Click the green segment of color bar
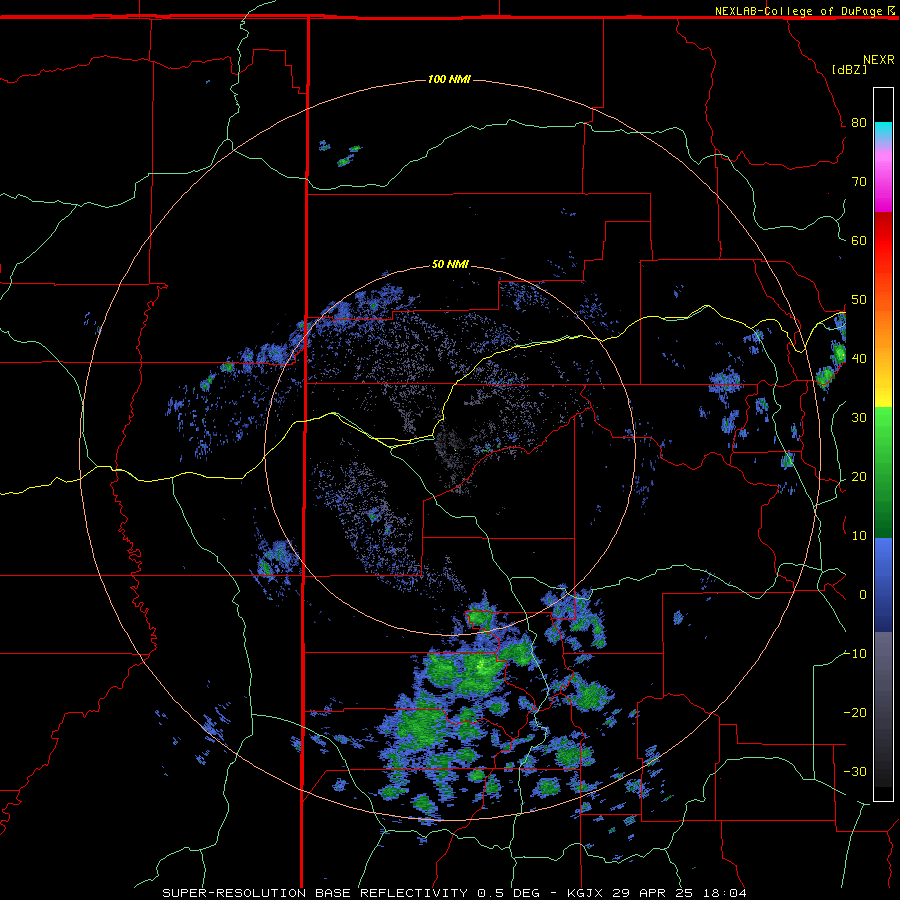Screen dimensions: 900x900 tap(883, 472)
